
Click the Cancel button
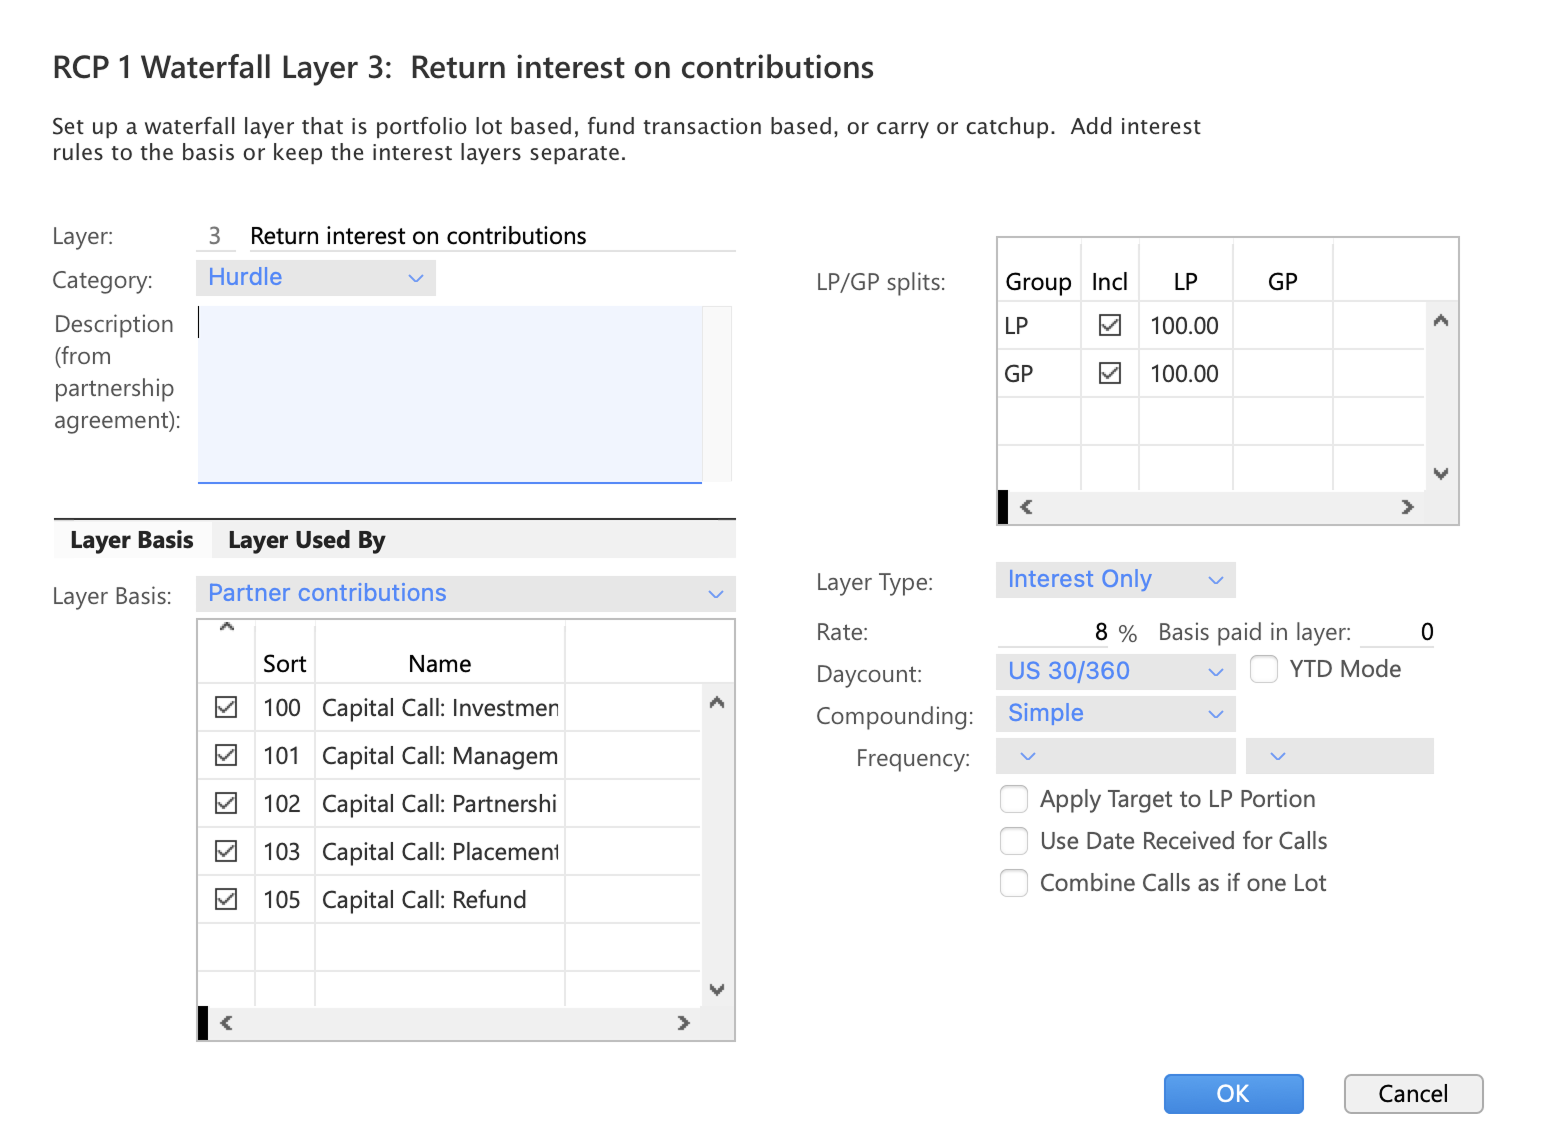[x=1413, y=1093]
